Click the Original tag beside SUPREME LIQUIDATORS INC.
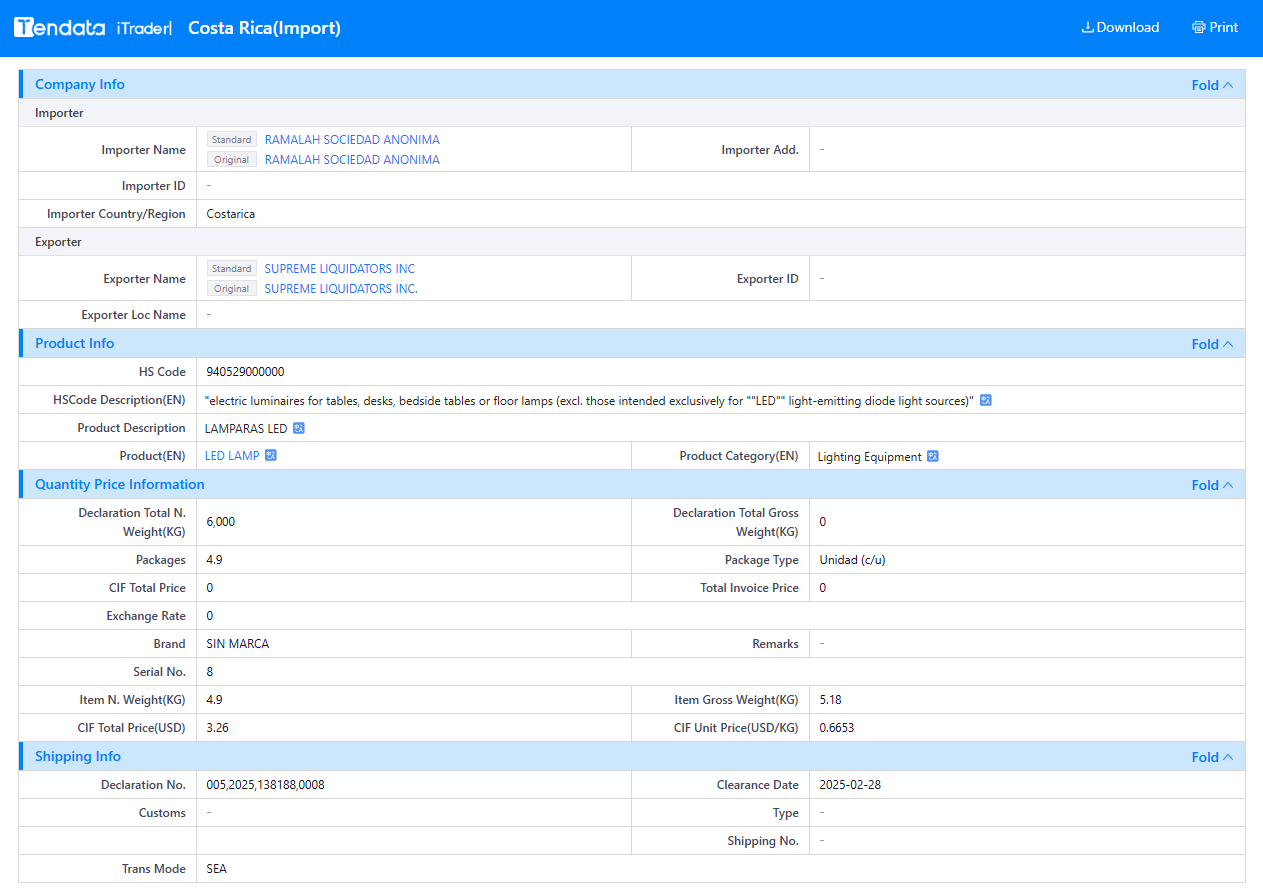Screen dimensions: 1263x895 point(232,289)
